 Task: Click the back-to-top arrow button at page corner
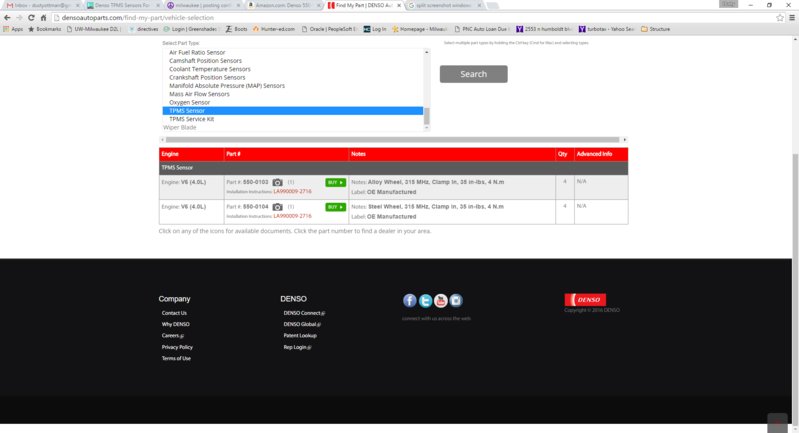[778, 423]
